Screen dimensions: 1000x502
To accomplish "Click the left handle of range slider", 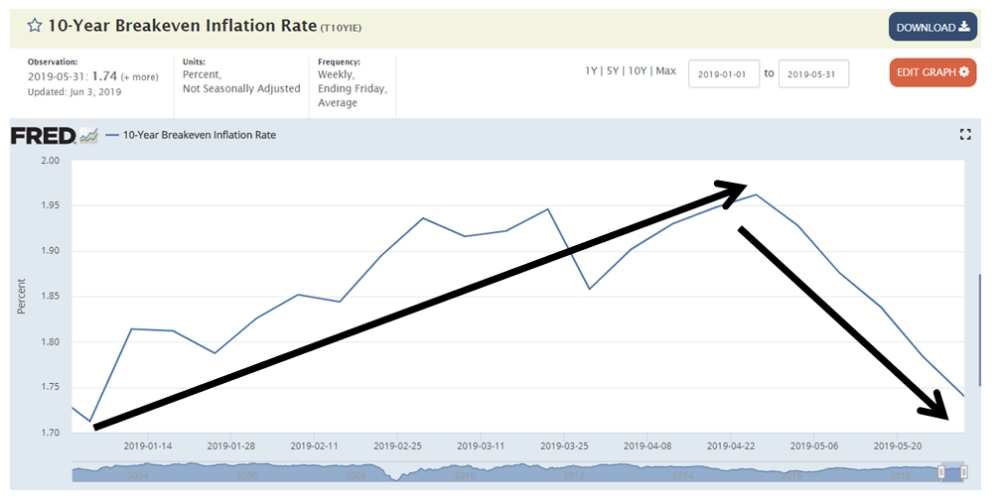I will [x=941, y=471].
